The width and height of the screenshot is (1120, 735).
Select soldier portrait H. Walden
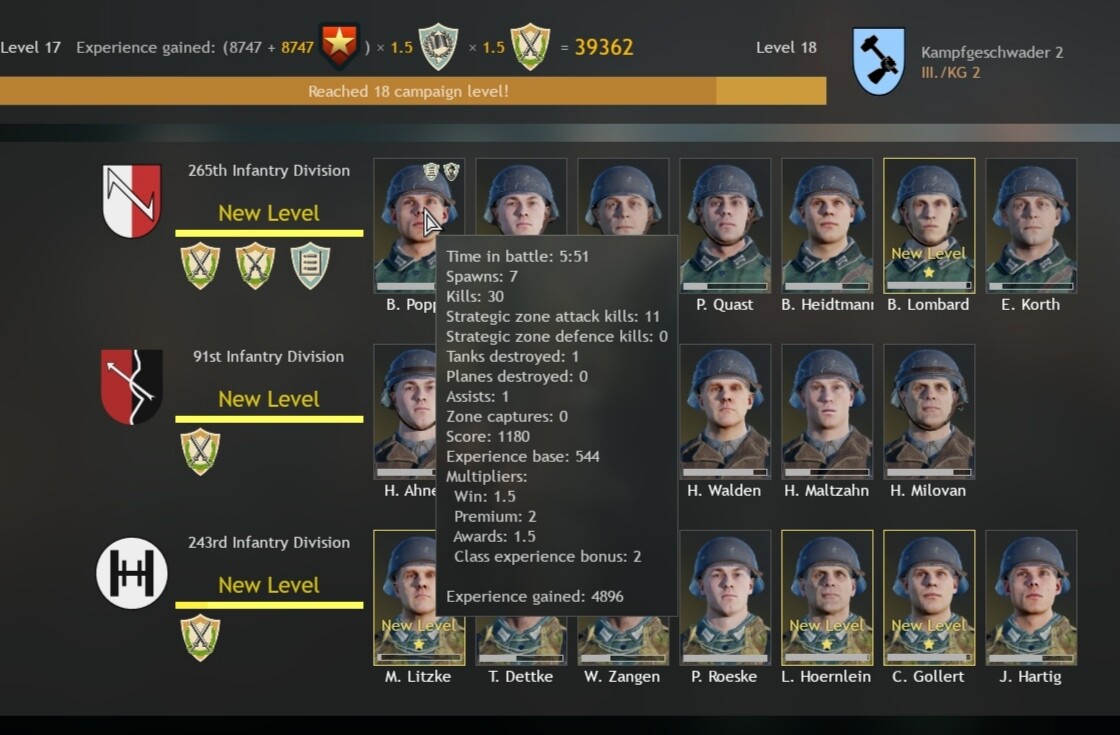[725, 411]
